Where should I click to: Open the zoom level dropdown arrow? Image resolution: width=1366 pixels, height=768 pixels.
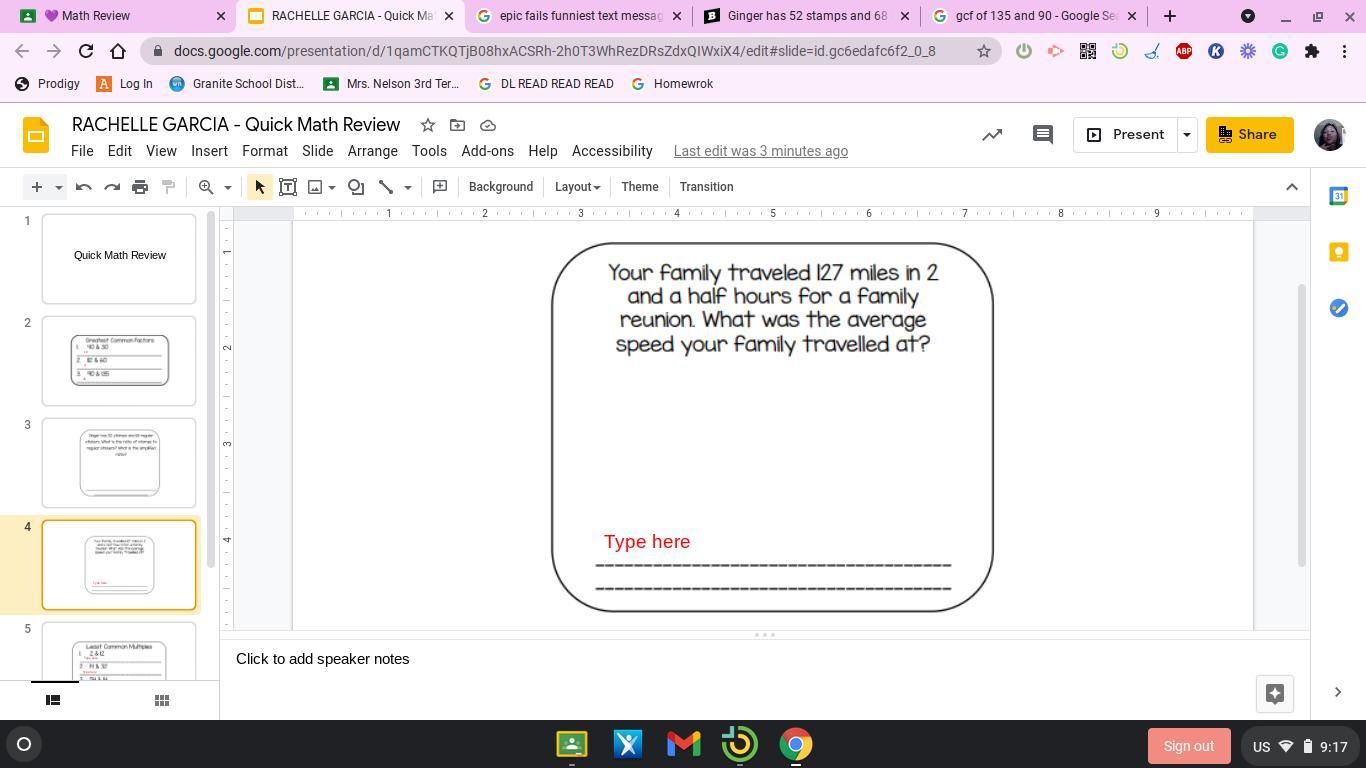click(228, 187)
